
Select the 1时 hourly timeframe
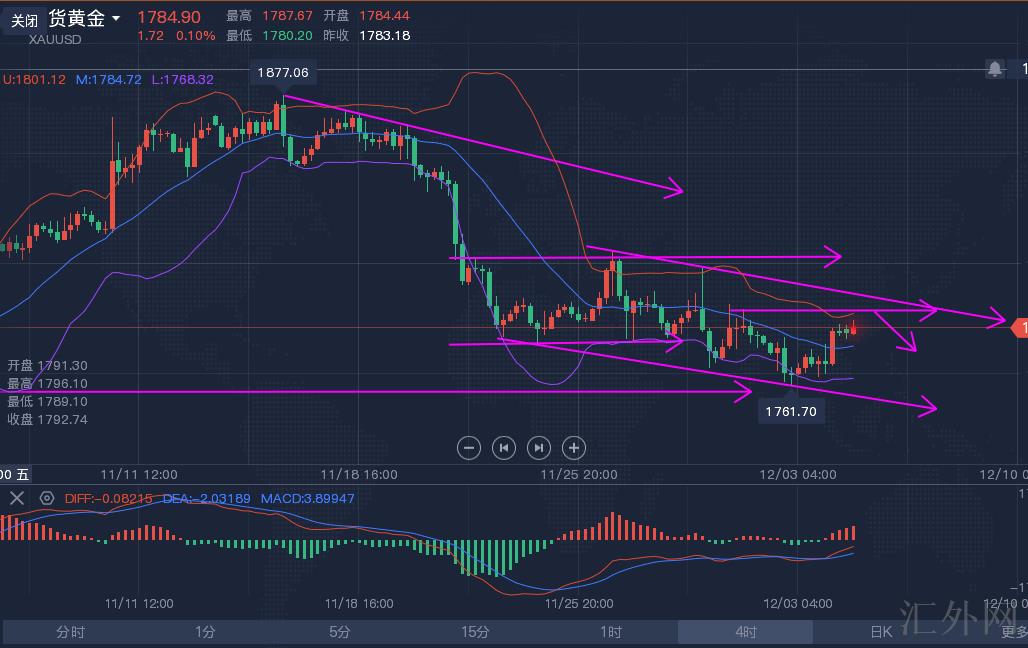click(611, 631)
